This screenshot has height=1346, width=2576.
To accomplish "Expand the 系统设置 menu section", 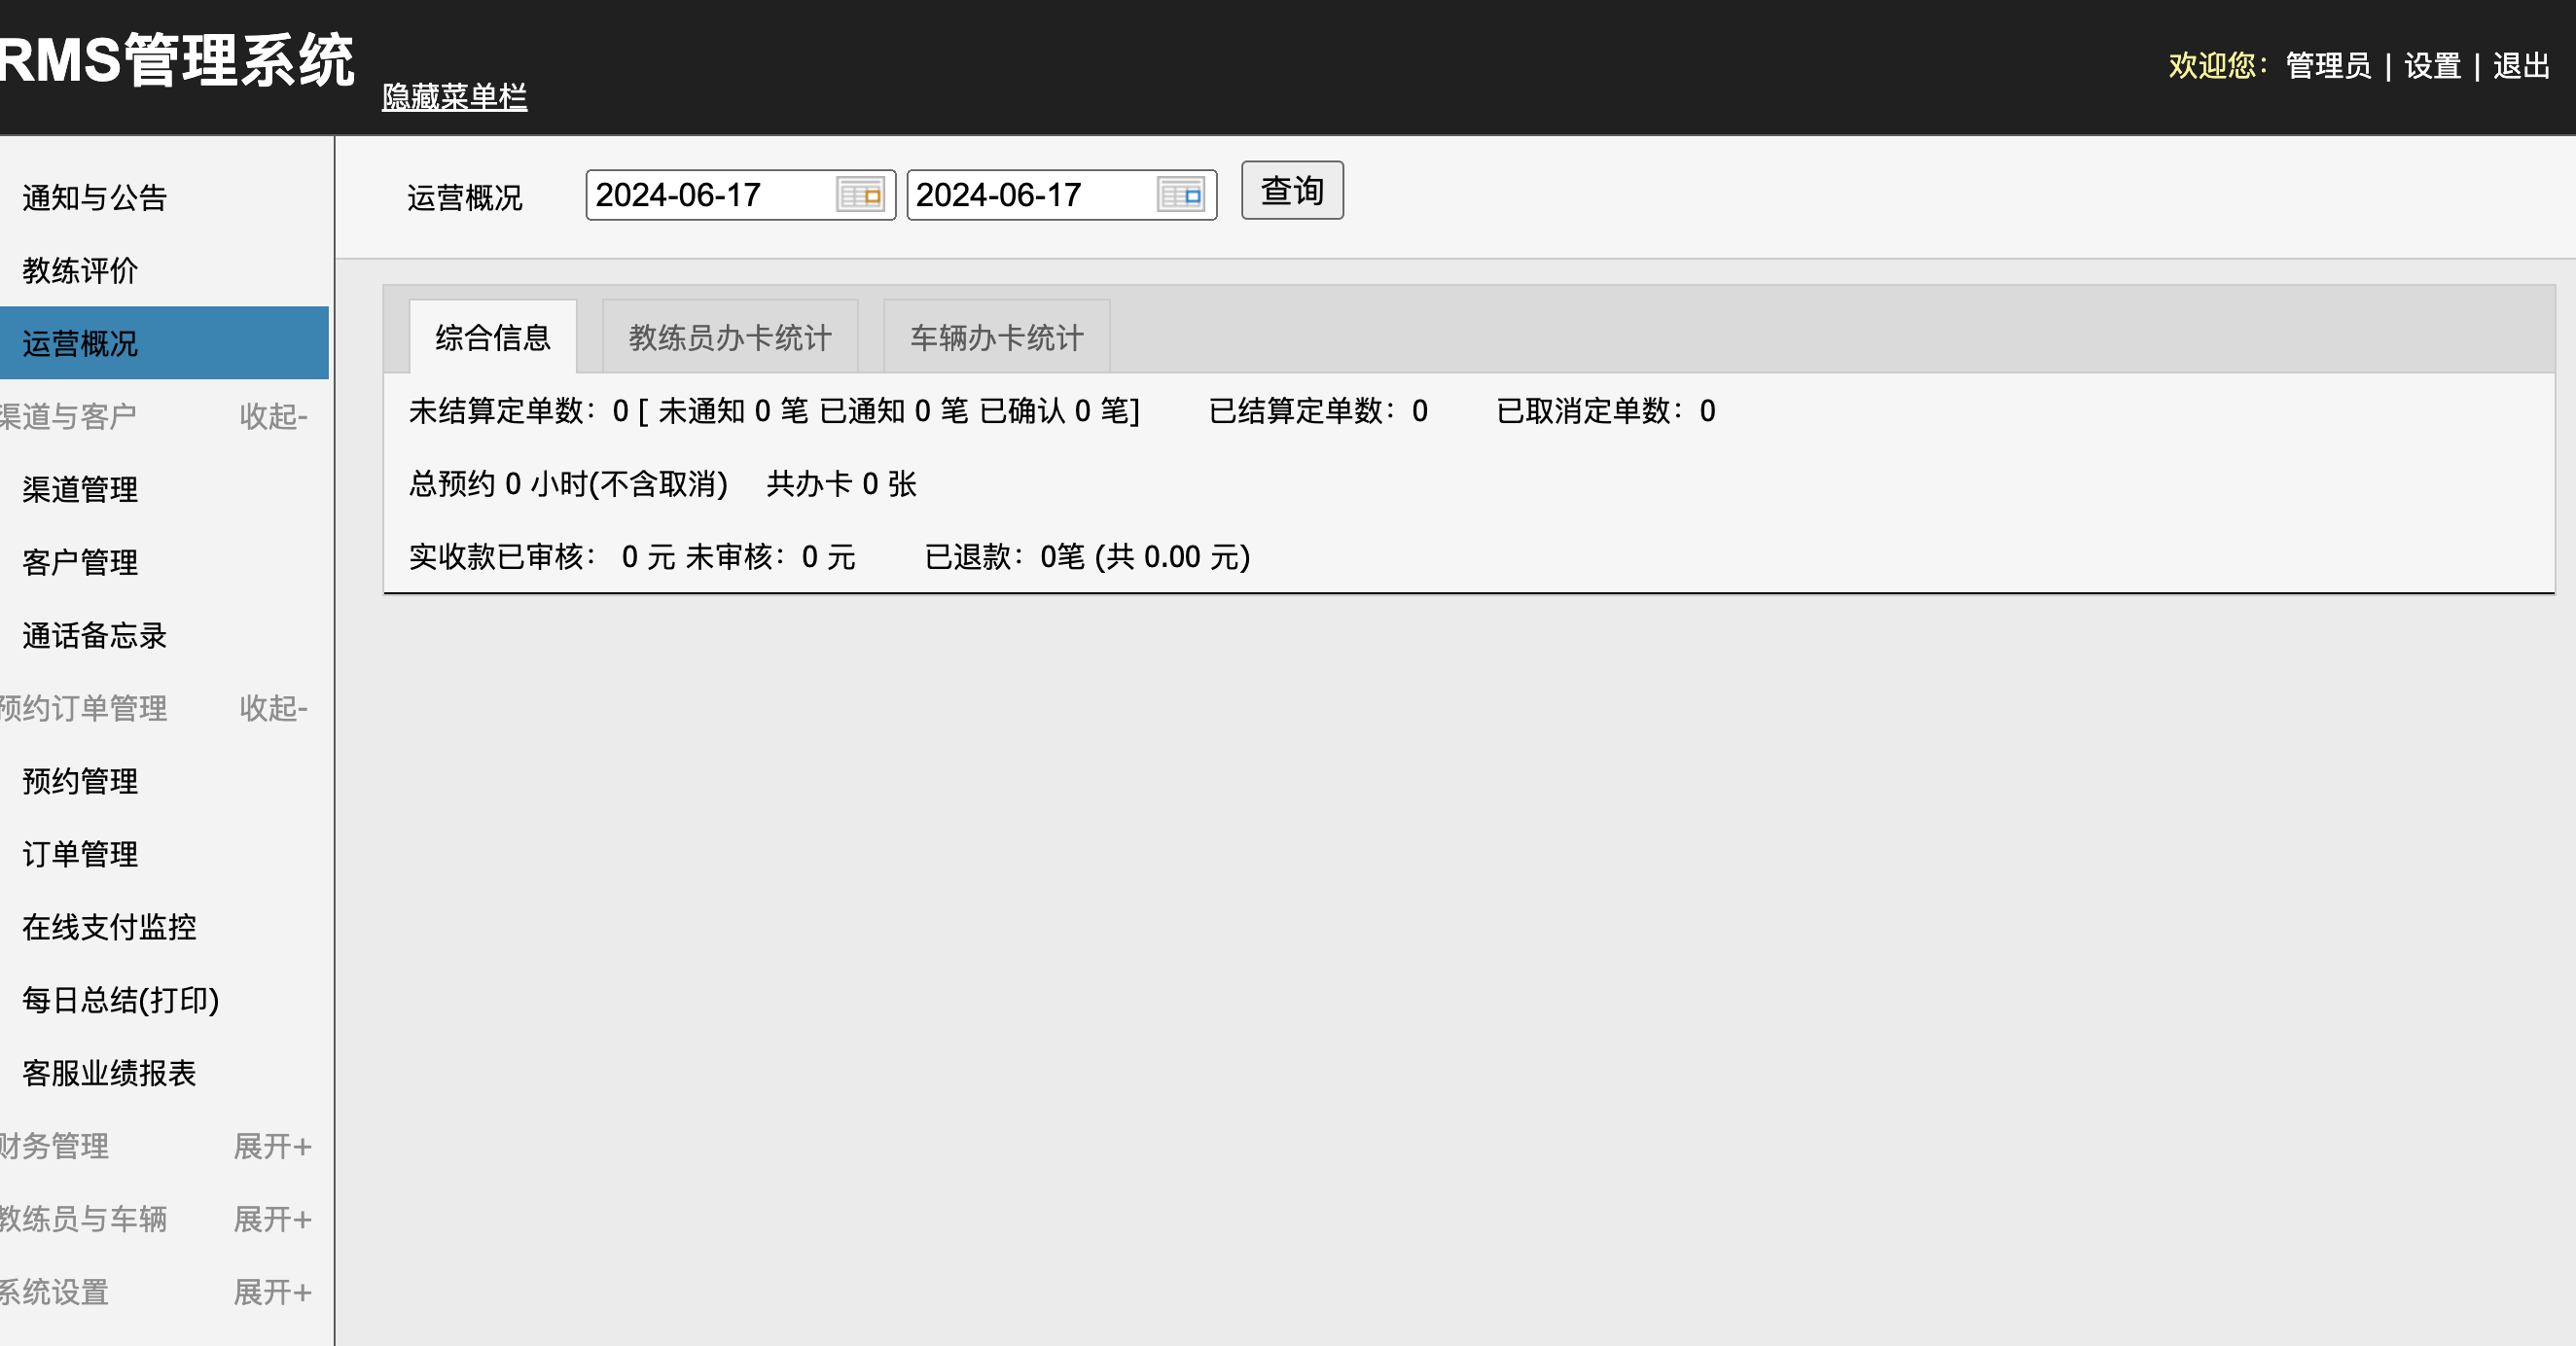I will point(272,1292).
